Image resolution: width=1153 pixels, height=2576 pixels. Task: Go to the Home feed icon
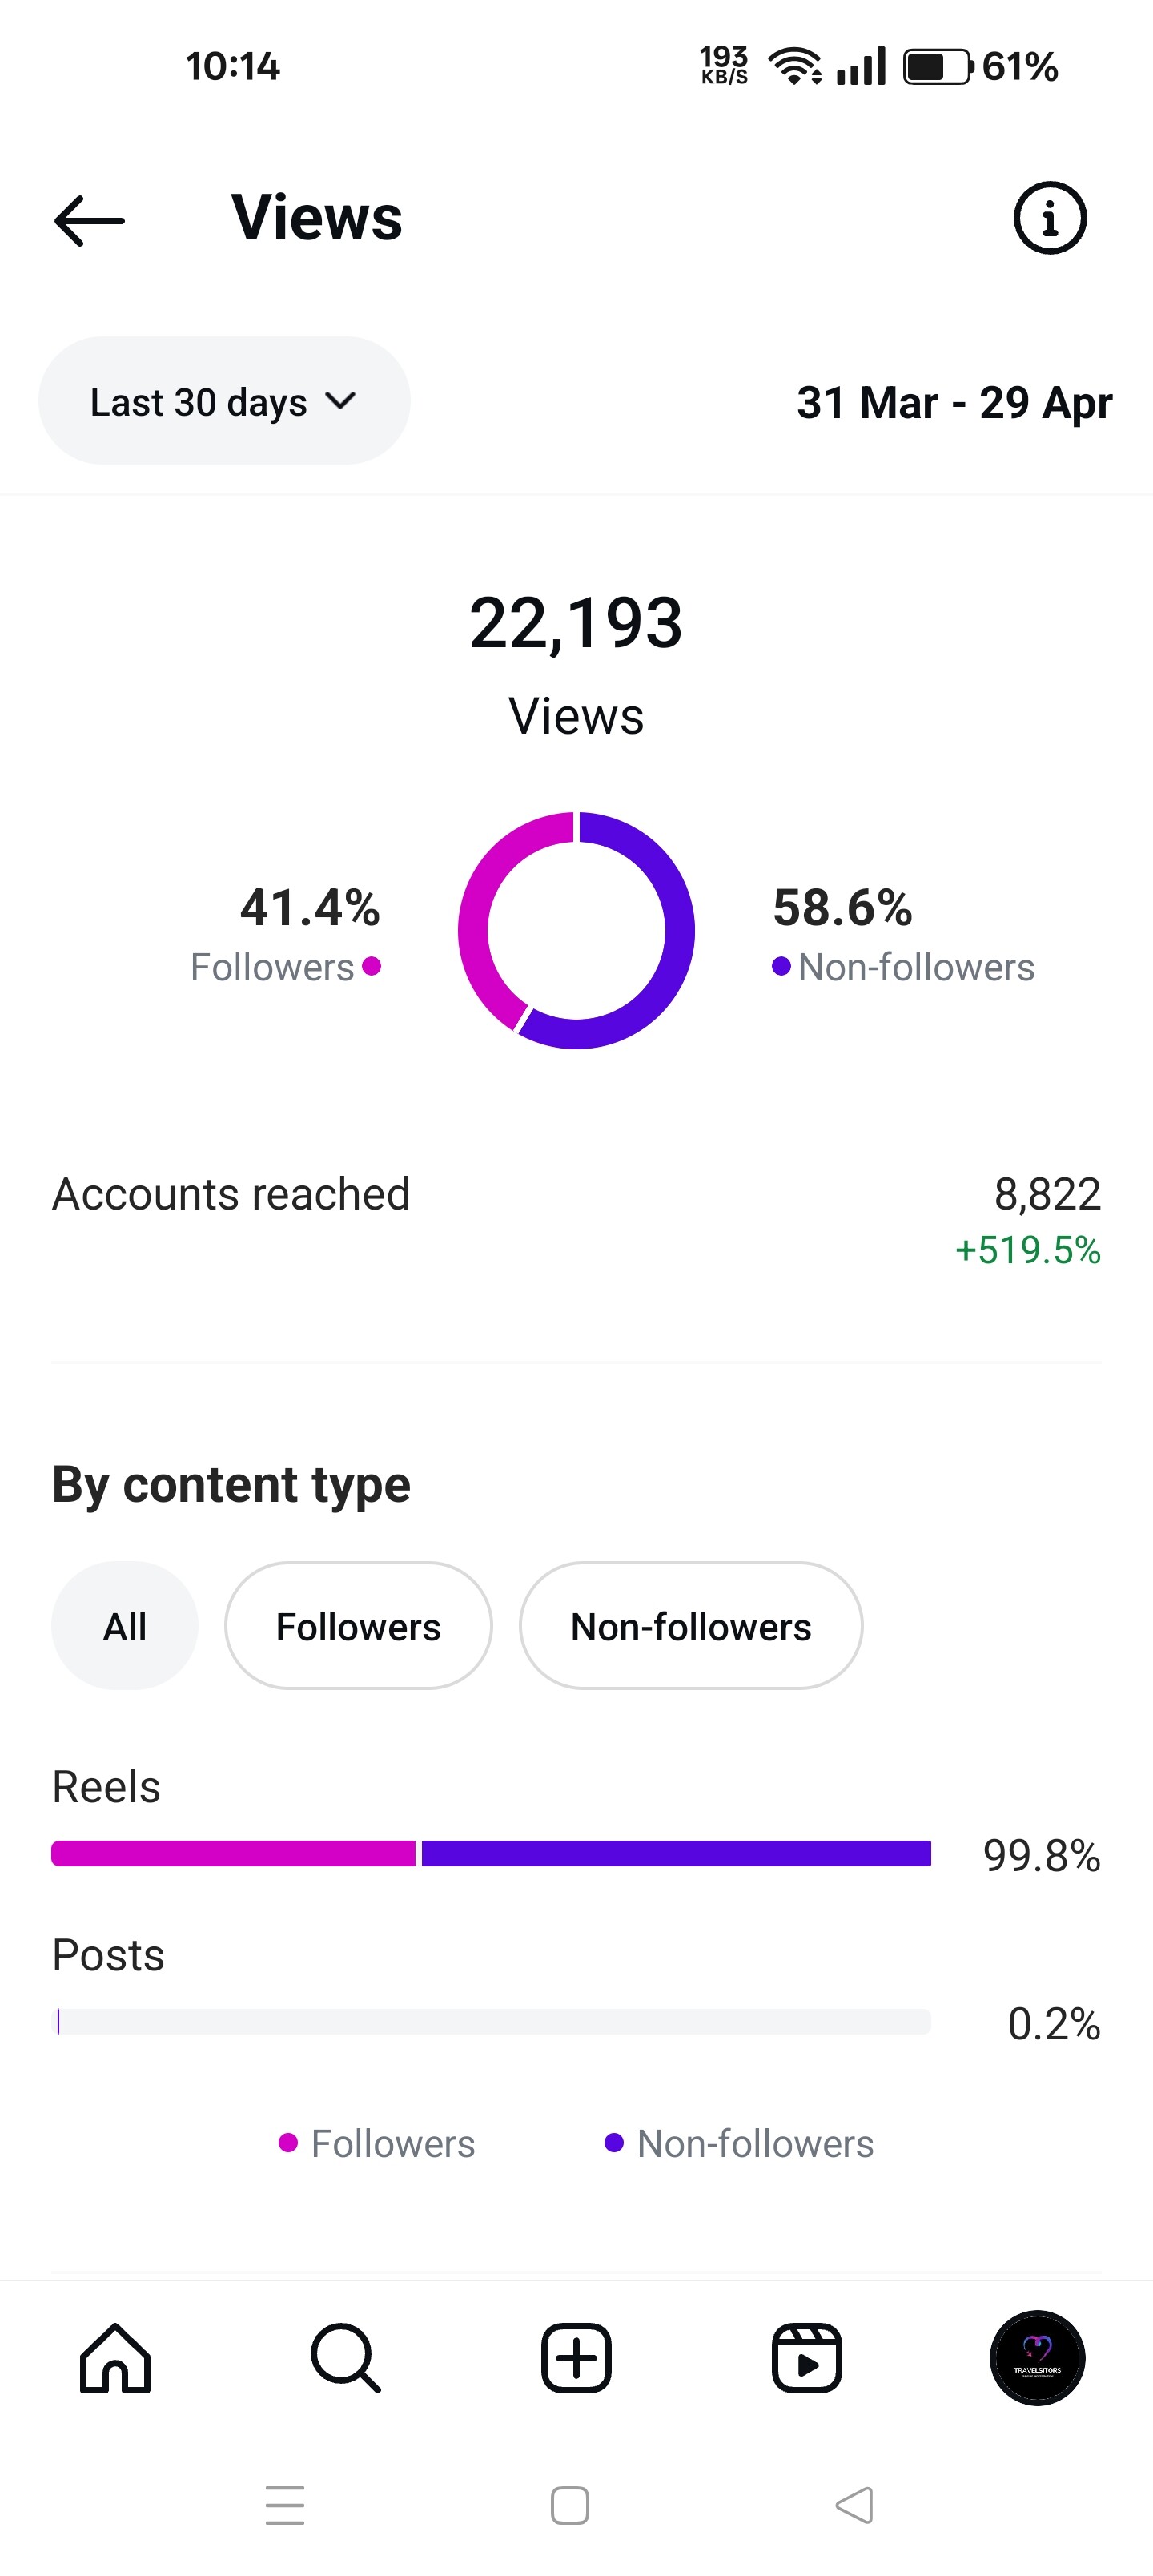tap(115, 2358)
